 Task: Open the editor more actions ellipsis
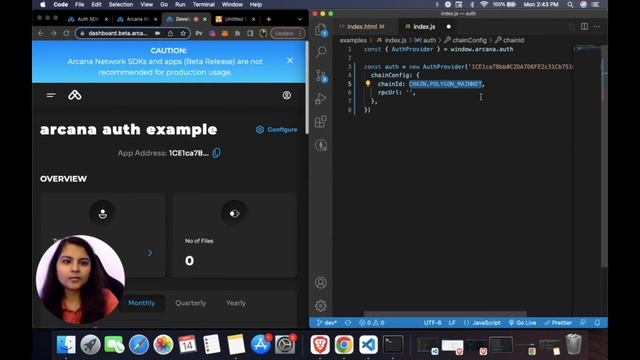pyautogui.click(x=597, y=27)
